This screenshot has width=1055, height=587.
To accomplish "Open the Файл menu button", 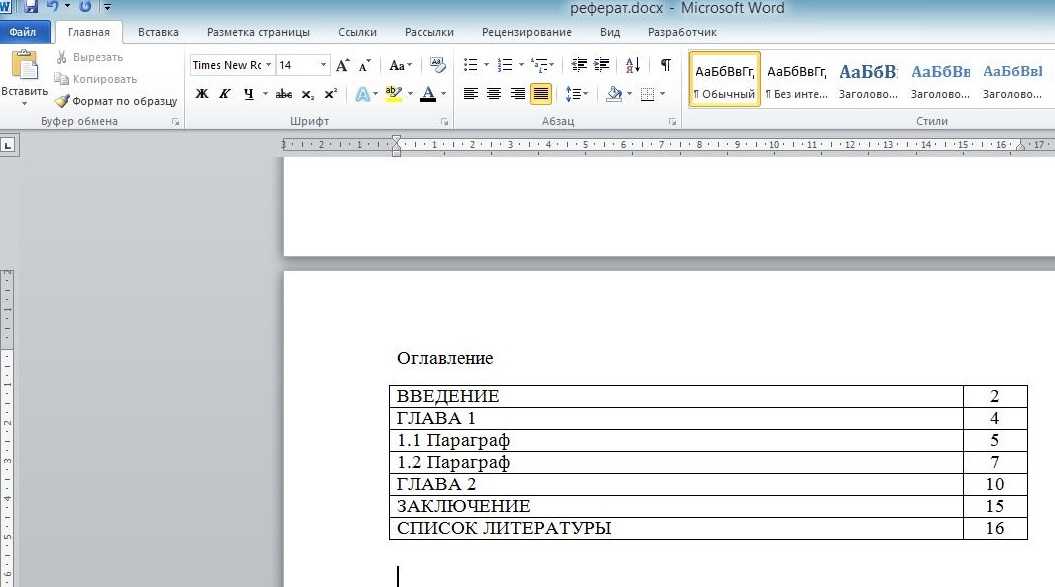I will (23, 32).
